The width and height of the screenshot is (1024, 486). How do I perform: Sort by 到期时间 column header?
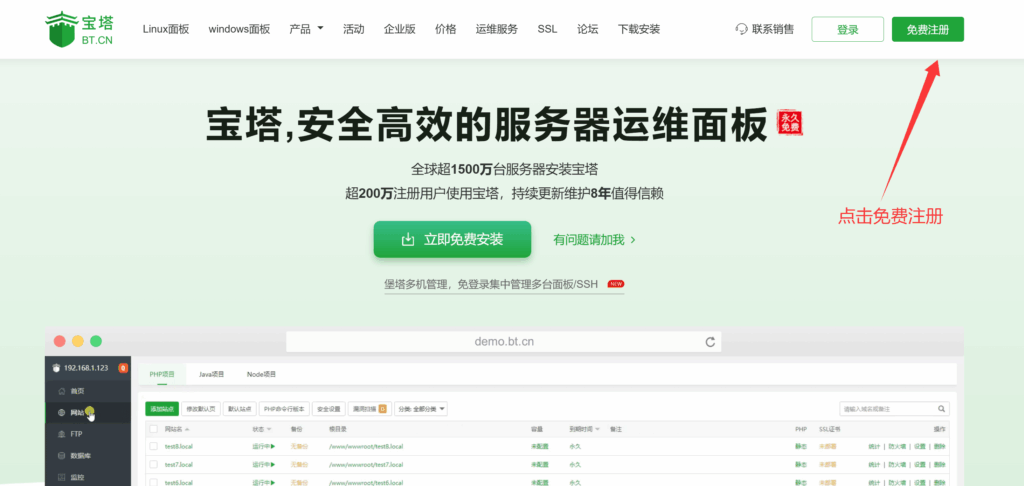click(x=584, y=429)
